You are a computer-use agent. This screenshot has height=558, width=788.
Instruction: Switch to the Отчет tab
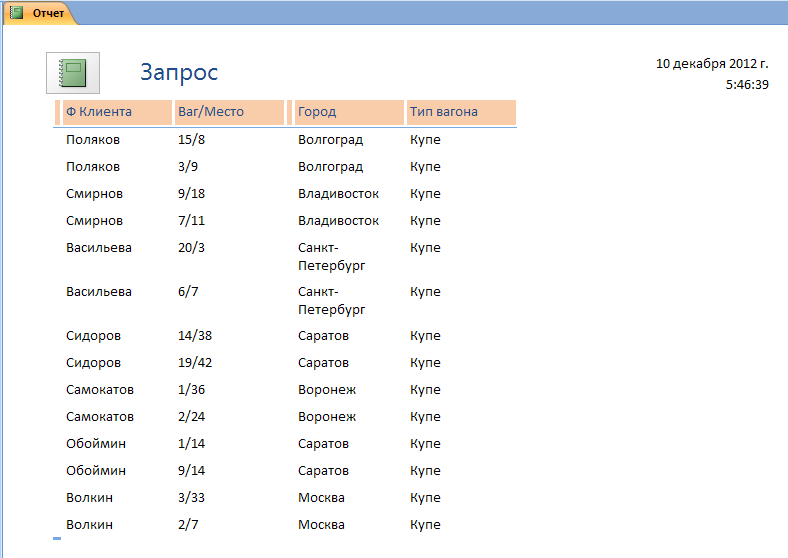coord(40,13)
